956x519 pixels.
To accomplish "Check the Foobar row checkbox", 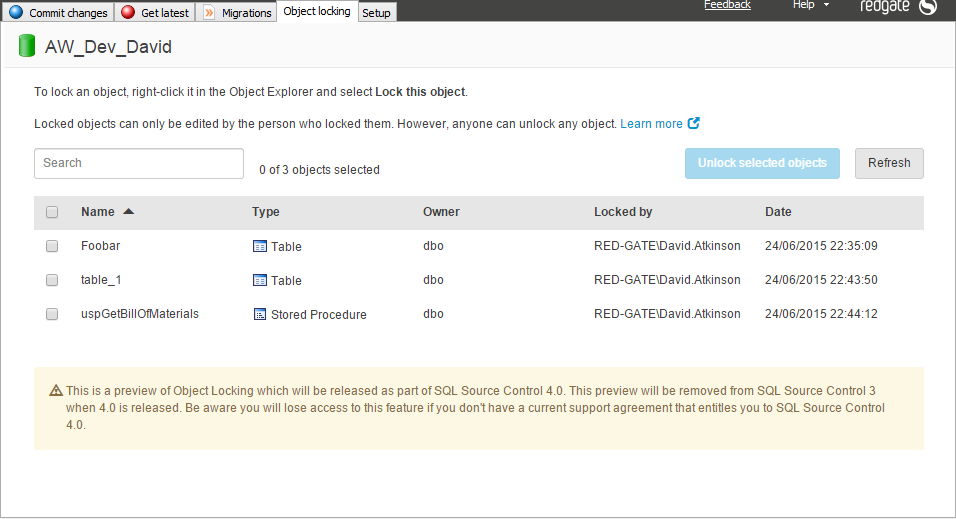I will tap(52, 246).
